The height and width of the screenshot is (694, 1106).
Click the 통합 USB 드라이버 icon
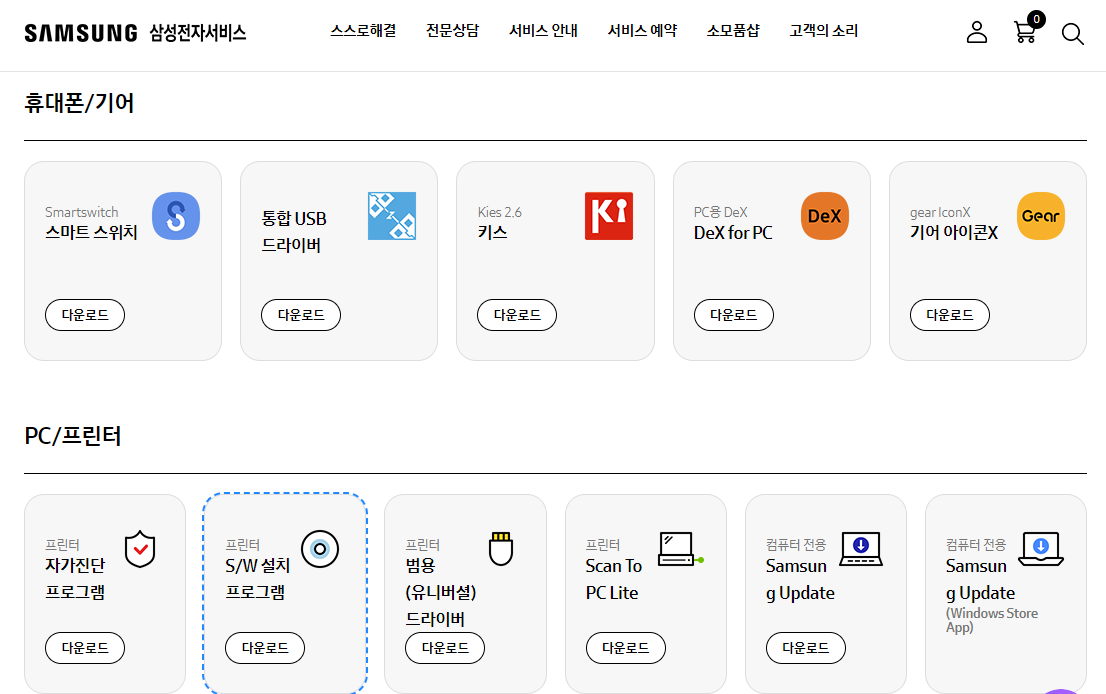click(392, 216)
